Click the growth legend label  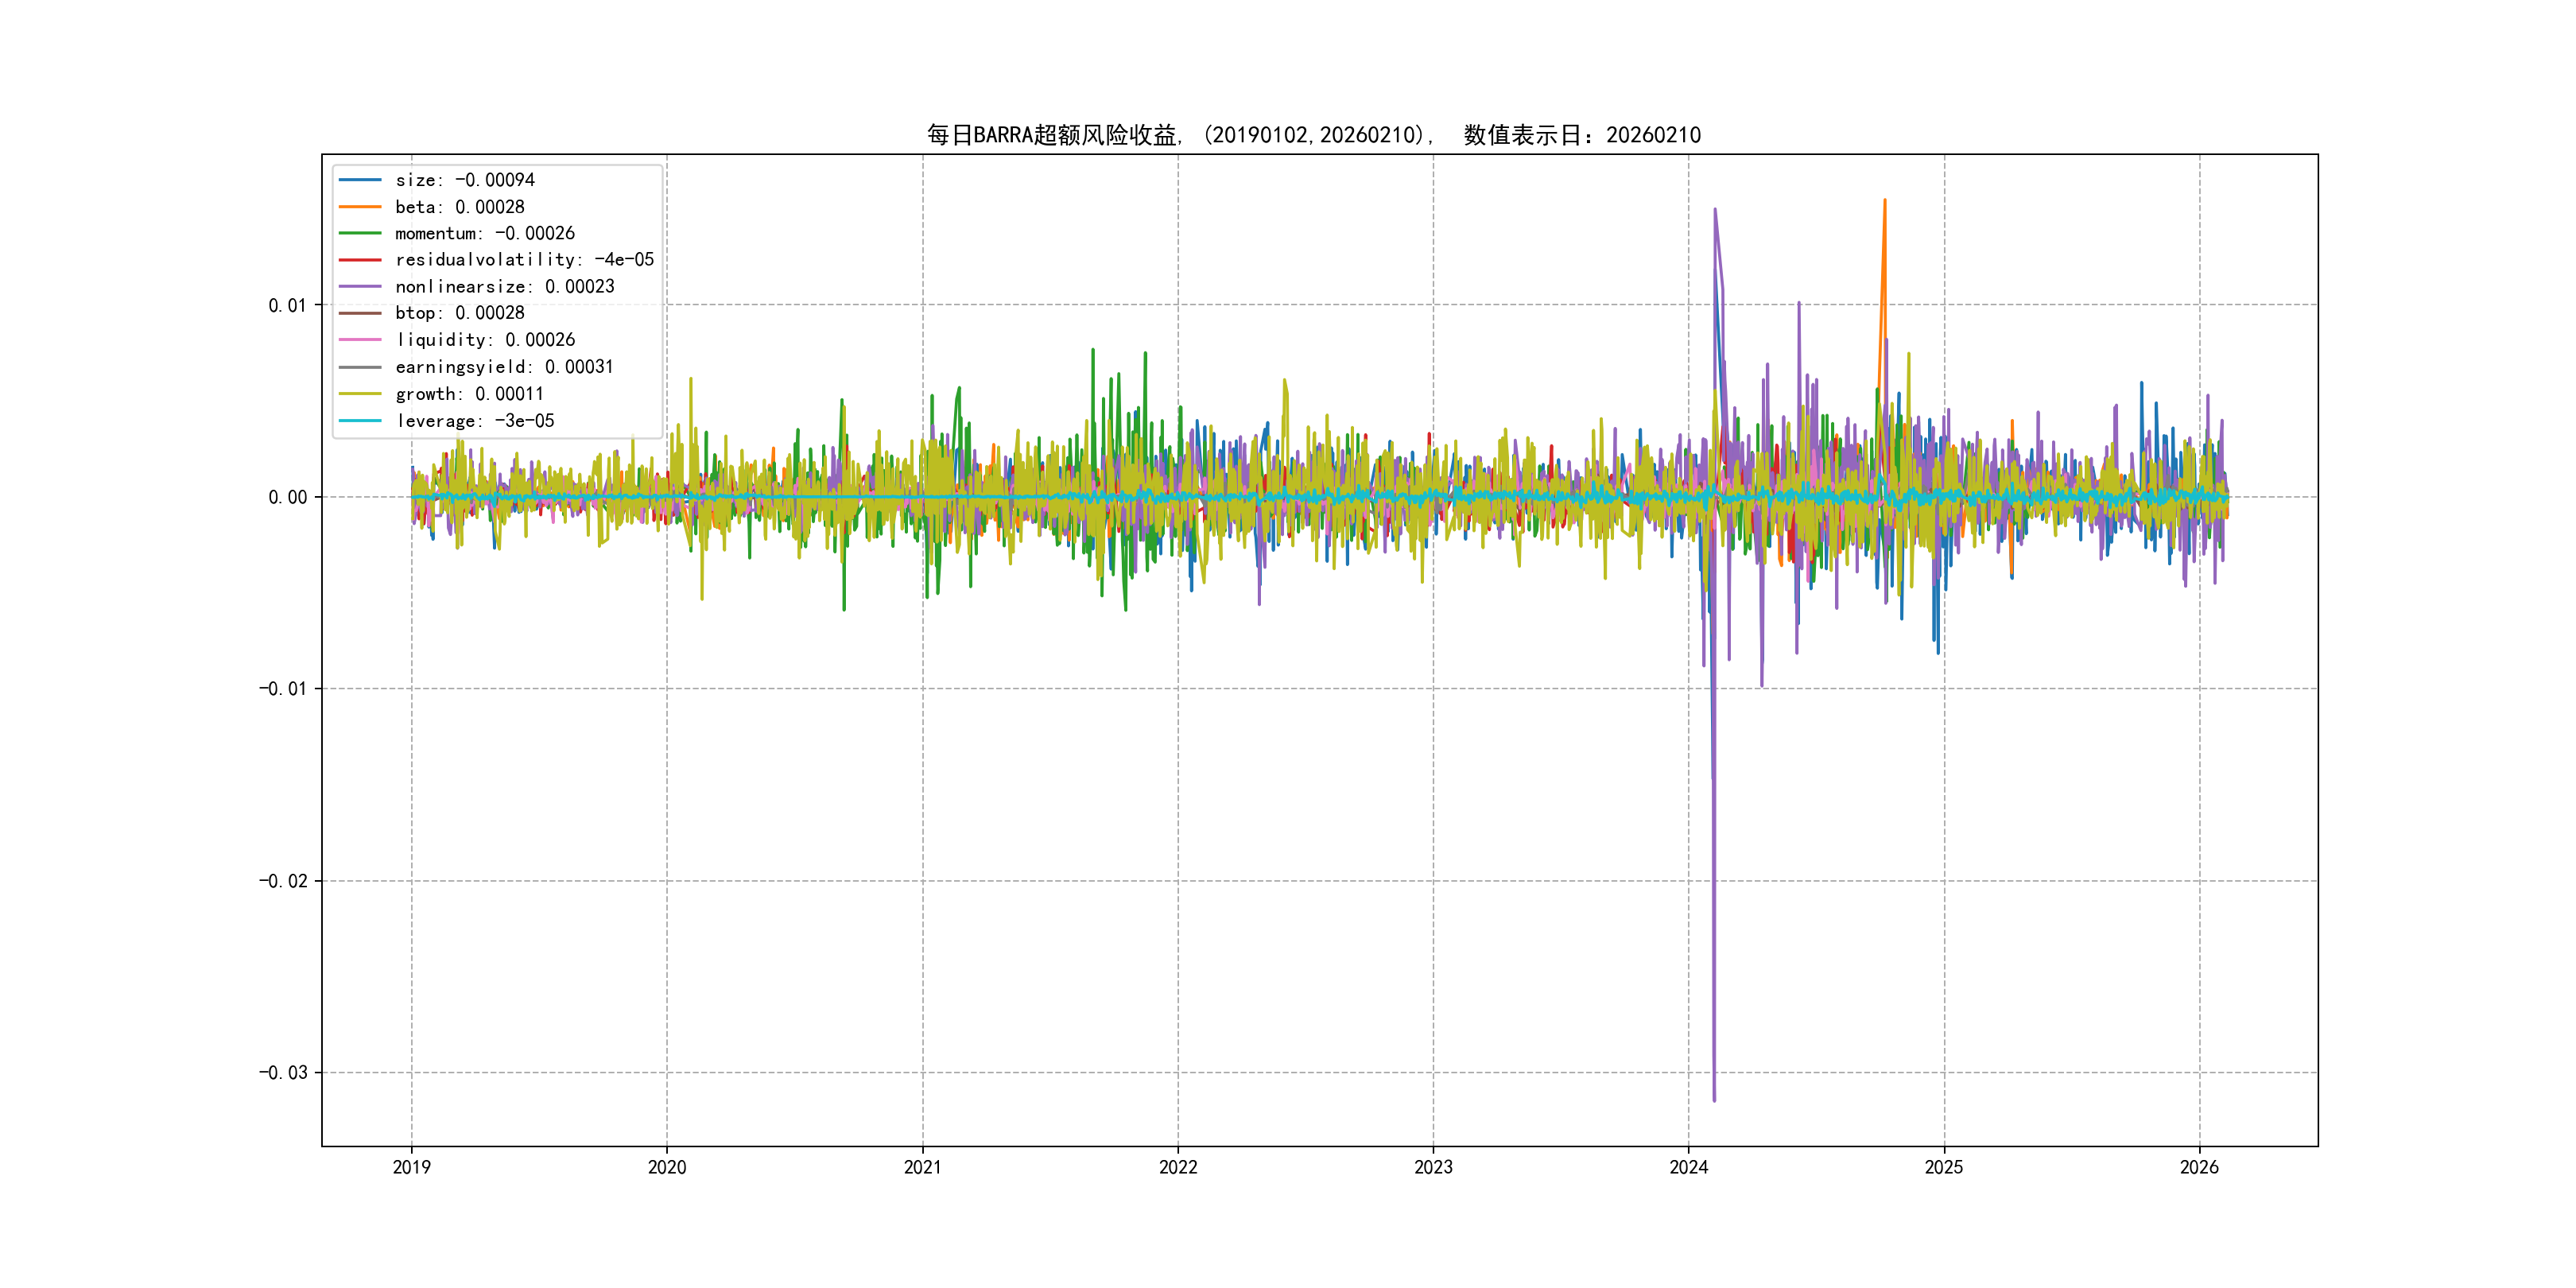[470, 394]
